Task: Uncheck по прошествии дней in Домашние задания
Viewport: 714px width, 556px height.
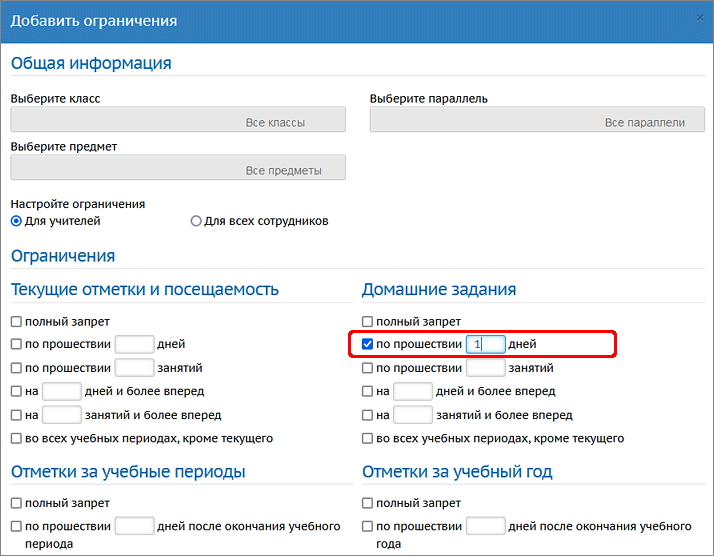Action: (367, 344)
